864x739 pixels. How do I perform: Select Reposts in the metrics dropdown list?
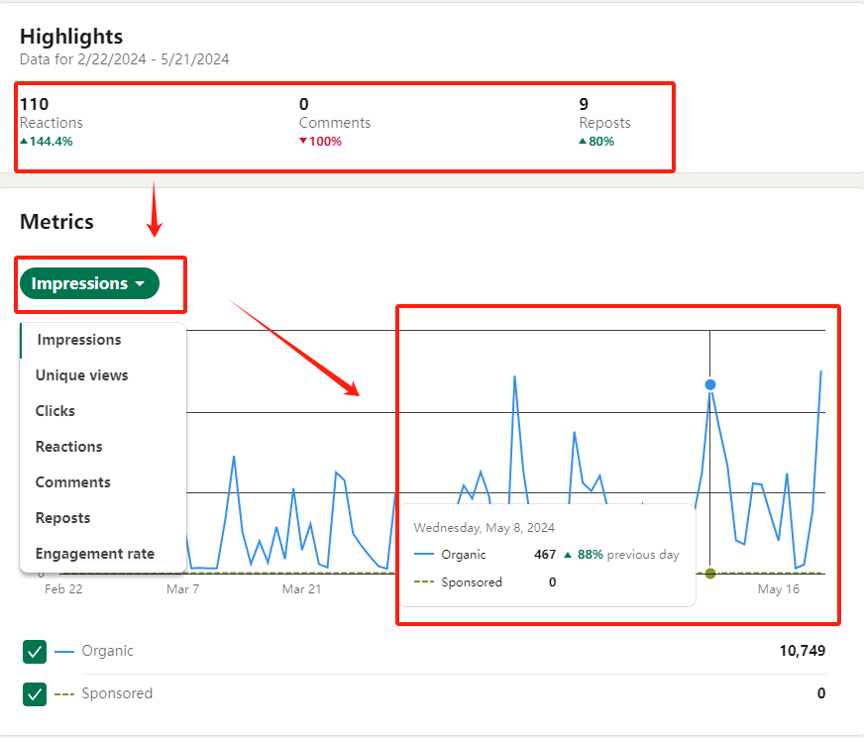coord(103,518)
